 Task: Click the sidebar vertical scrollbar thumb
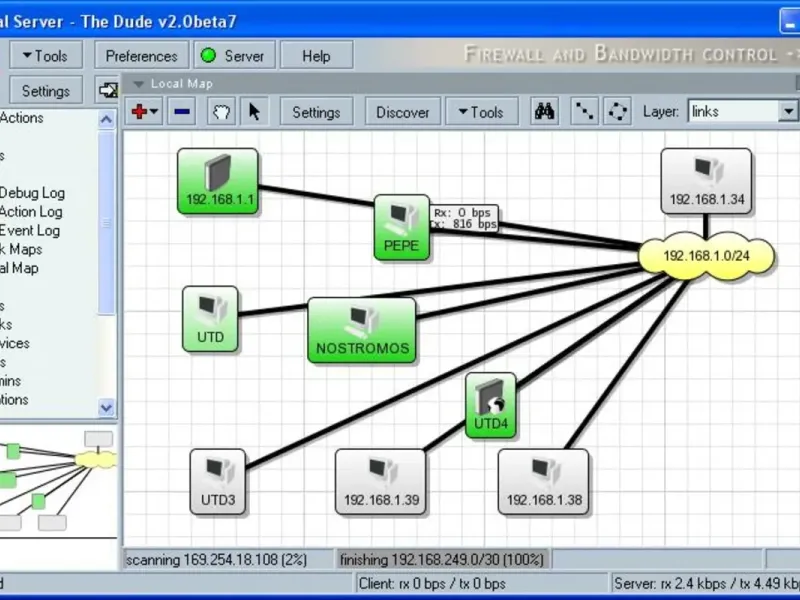pyautogui.click(x=106, y=222)
